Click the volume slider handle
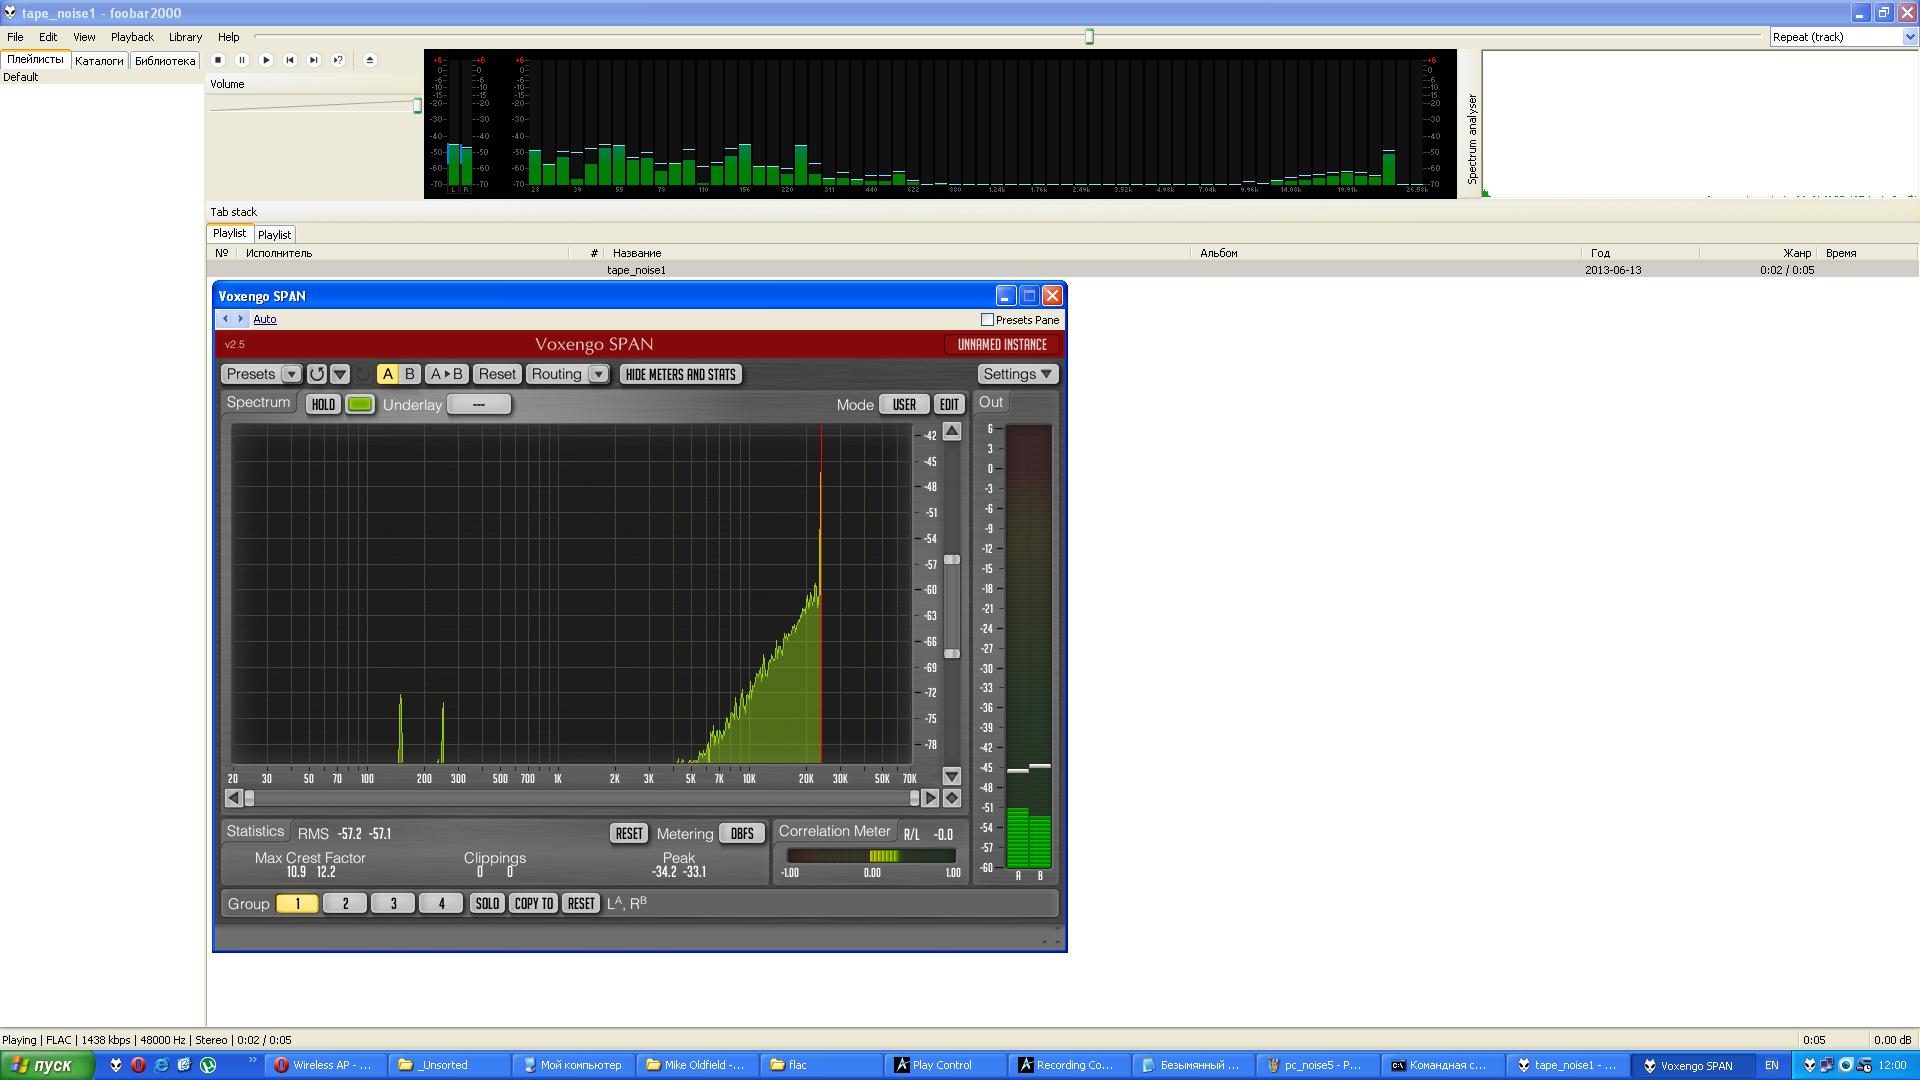The width and height of the screenshot is (1920, 1080). [417, 105]
